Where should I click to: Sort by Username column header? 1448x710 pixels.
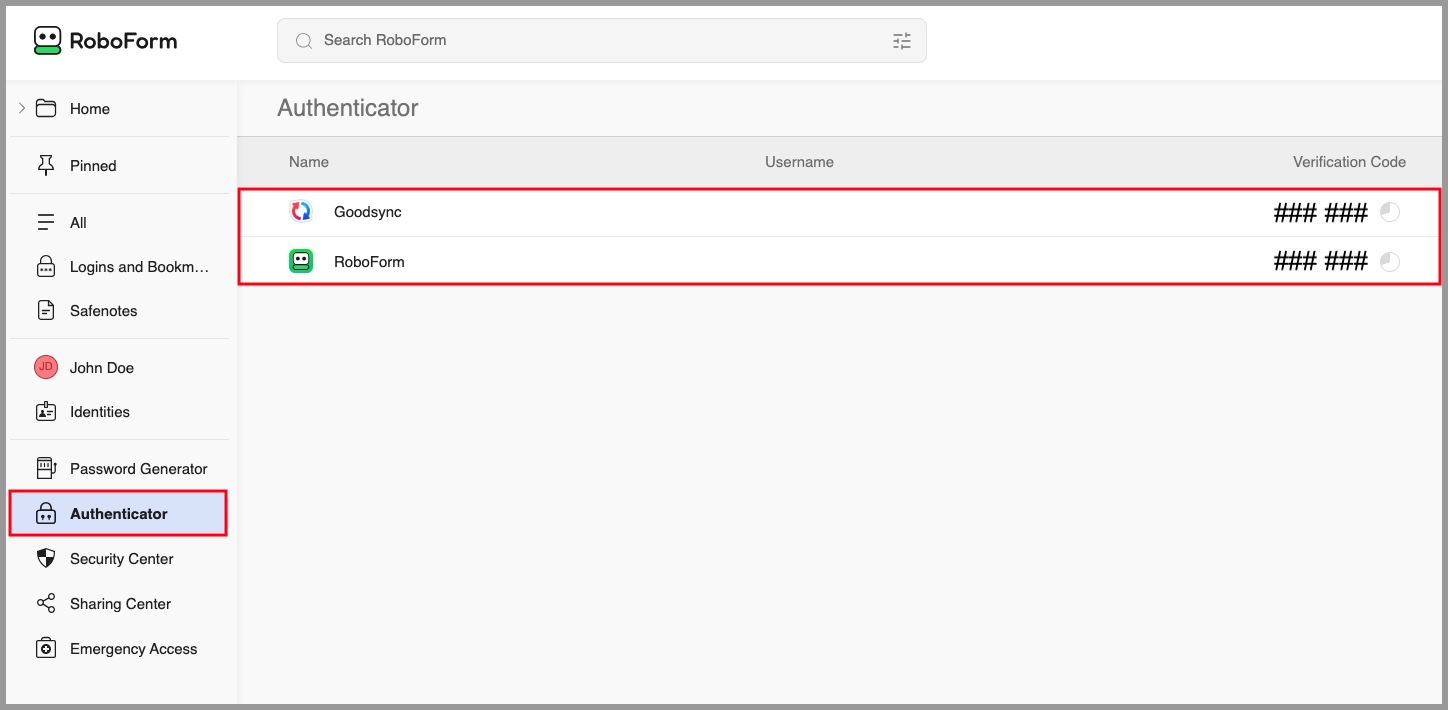[x=799, y=162]
